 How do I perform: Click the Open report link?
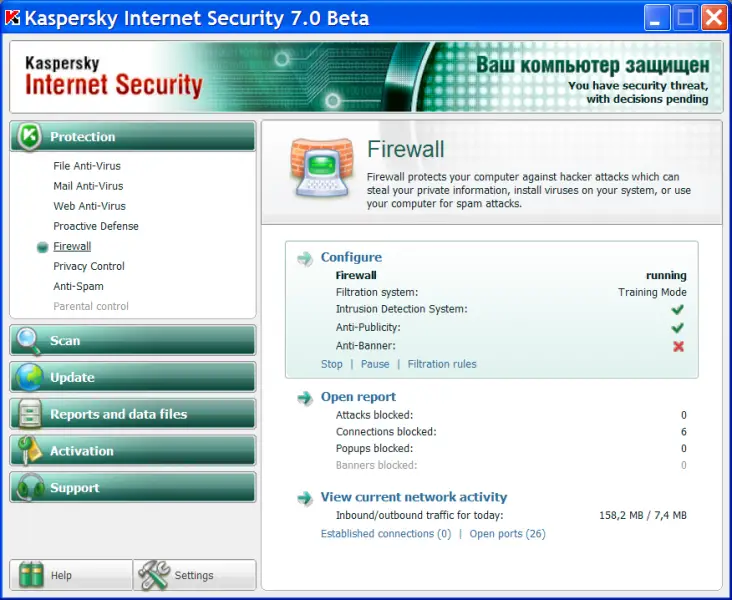click(x=358, y=397)
